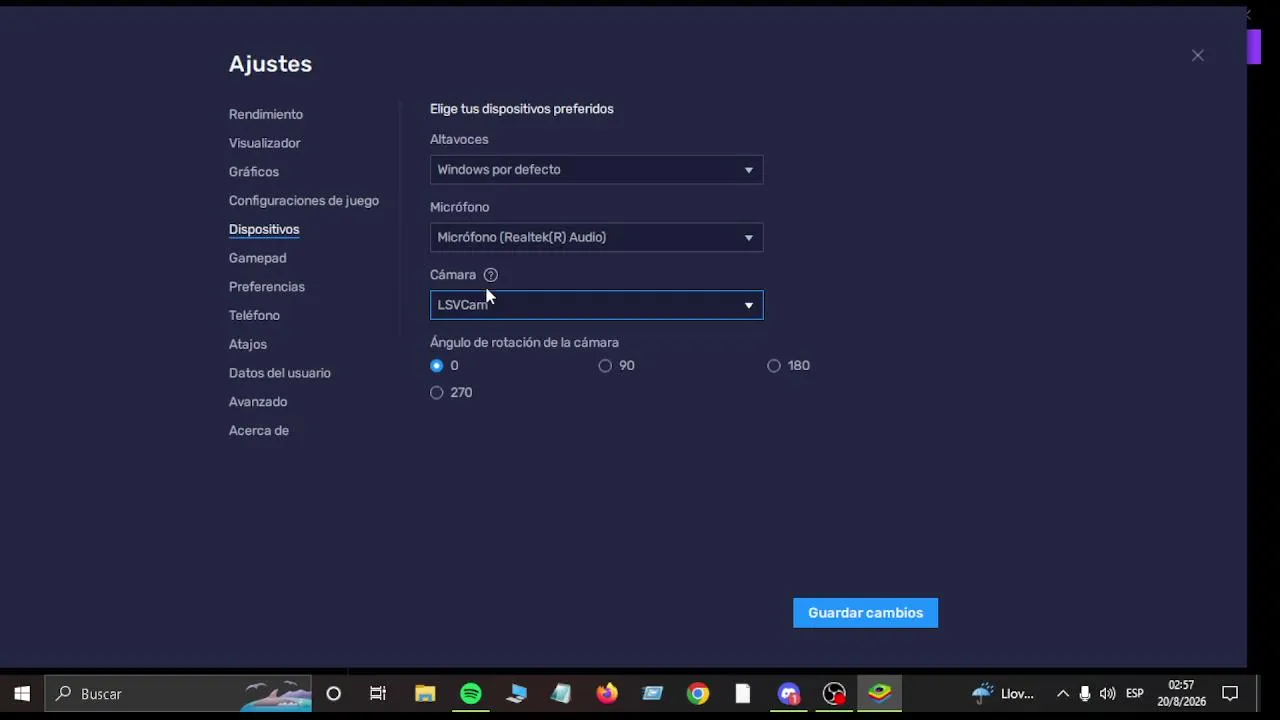This screenshot has height=720, width=1280.
Task: Open the weather widget in taskbar
Action: [x=1004, y=694]
